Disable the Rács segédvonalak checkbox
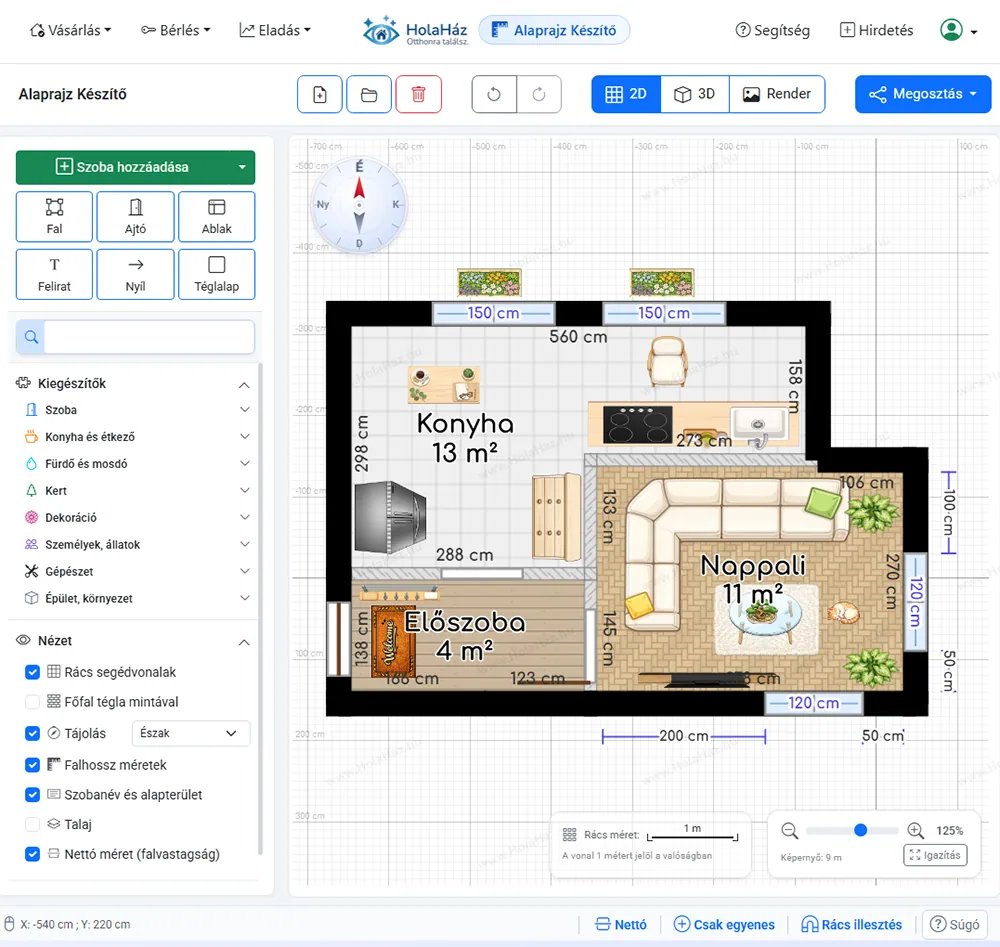The width and height of the screenshot is (1000, 947). click(x=33, y=672)
